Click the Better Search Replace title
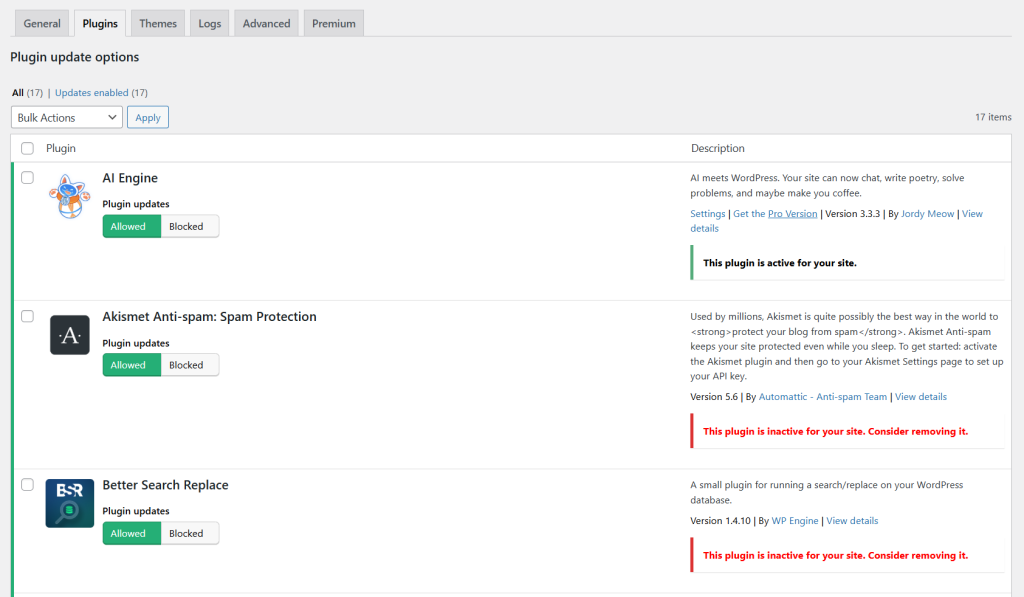Image resolution: width=1024 pixels, height=597 pixels. [x=165, y=485]
